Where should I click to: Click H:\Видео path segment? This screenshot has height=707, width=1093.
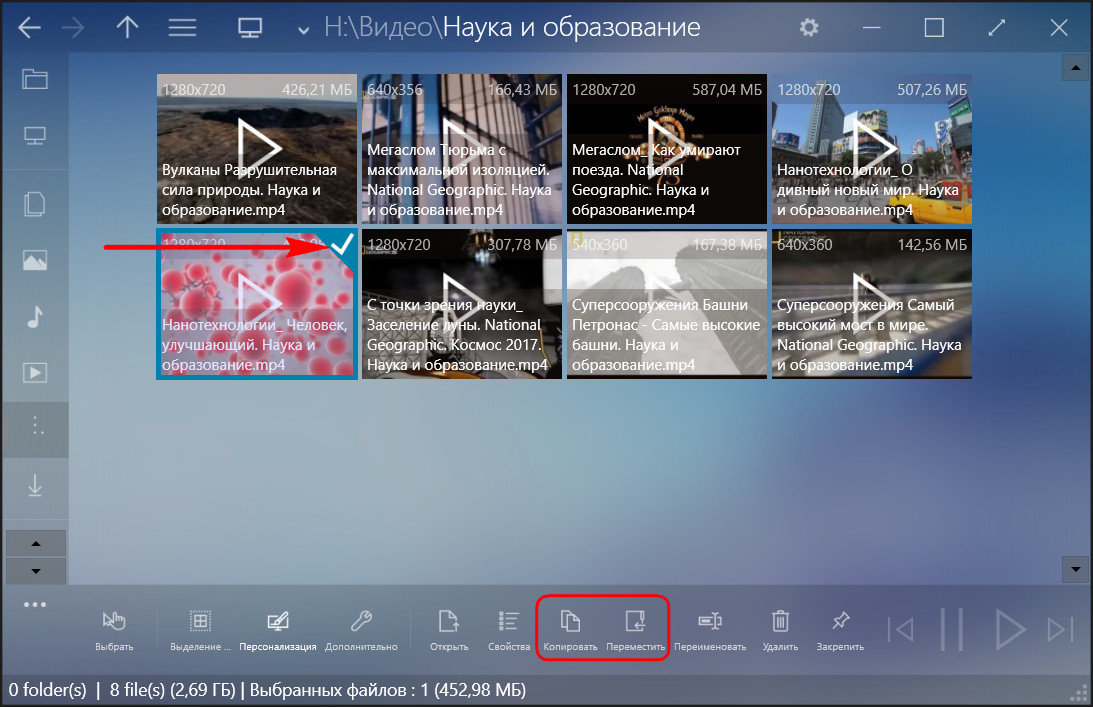click(x=381, y=28)
